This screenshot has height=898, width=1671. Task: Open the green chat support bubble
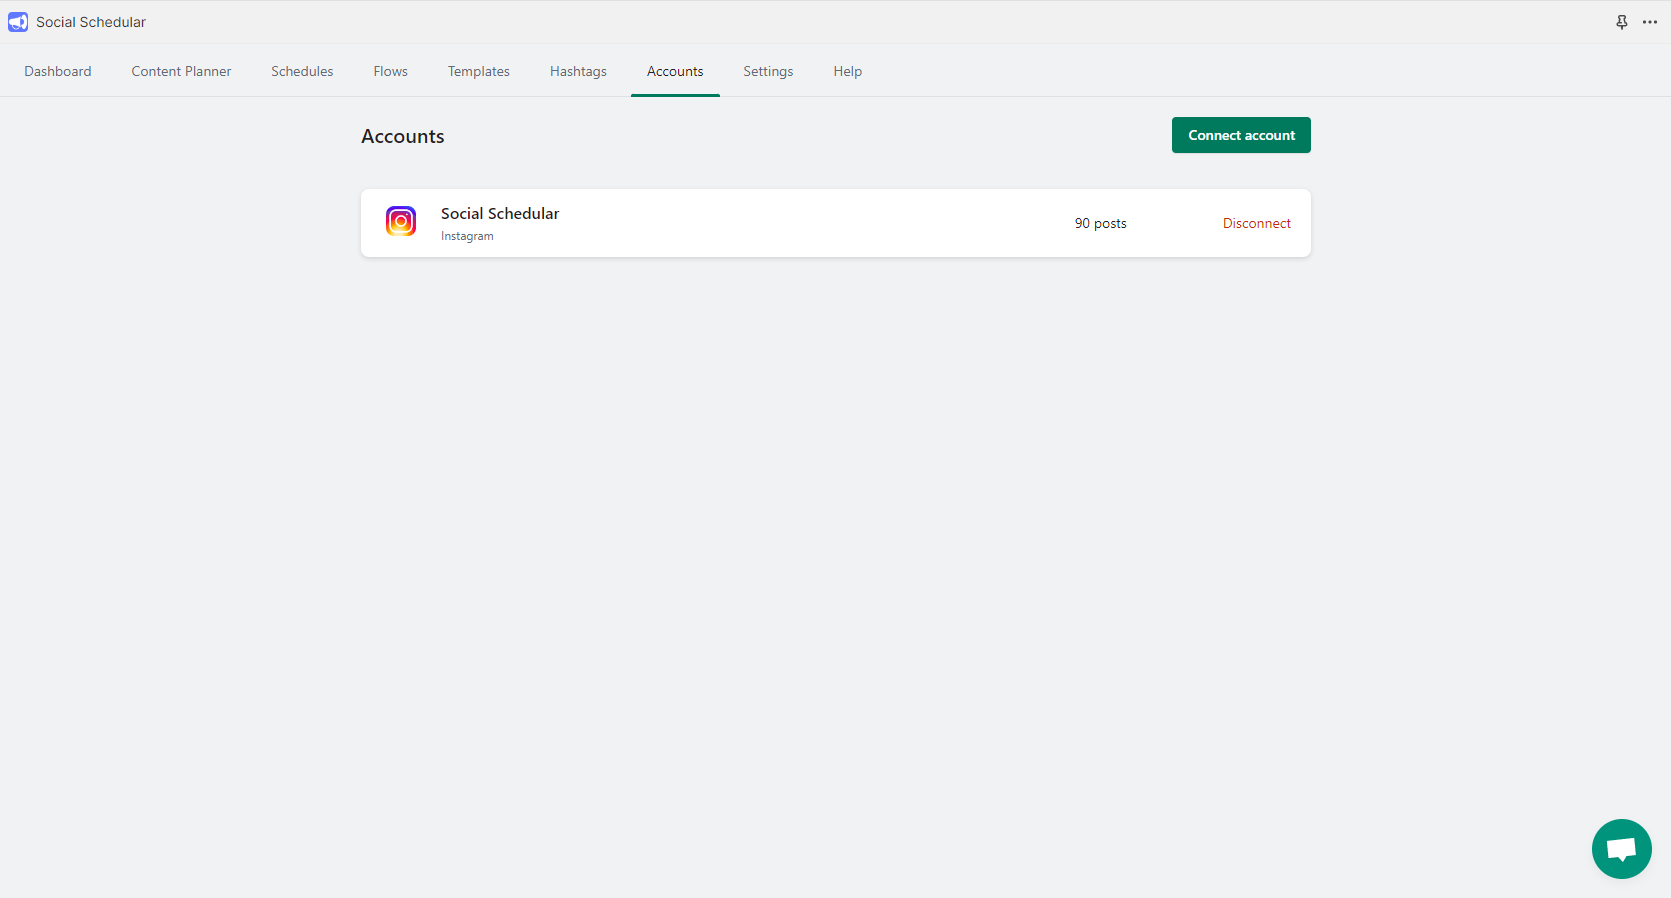tap(1620, 849)
